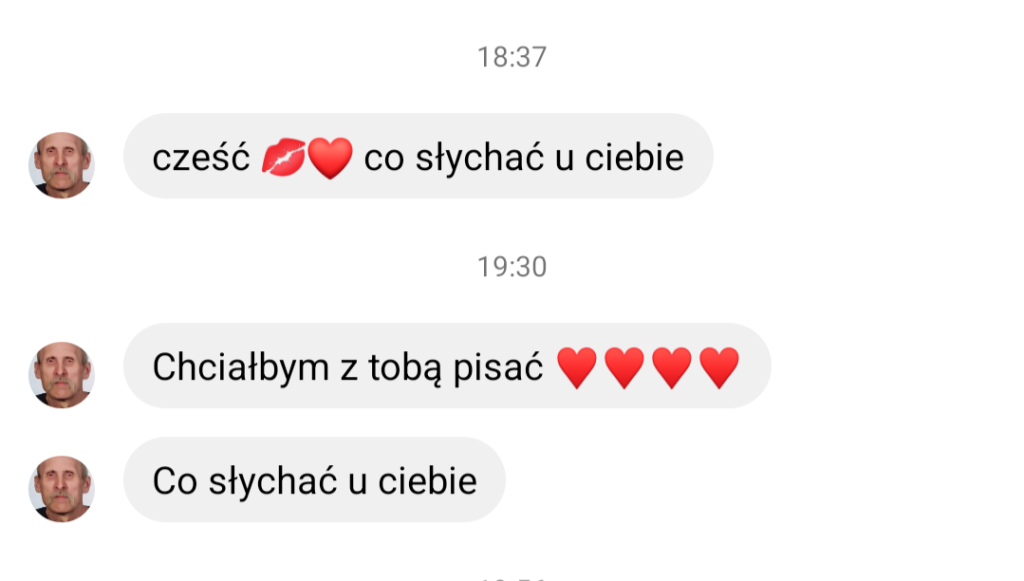This screenshot has height=581, width=1024.
Task: Select the capitalized Co słychać u ciebie bubble
Action: click(314, 479)
